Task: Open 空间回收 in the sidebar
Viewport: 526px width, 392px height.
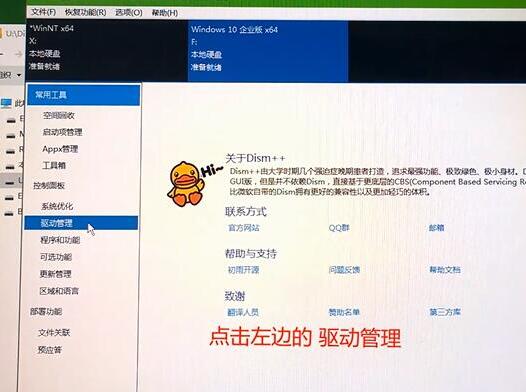Action: [x=59, y=116]
